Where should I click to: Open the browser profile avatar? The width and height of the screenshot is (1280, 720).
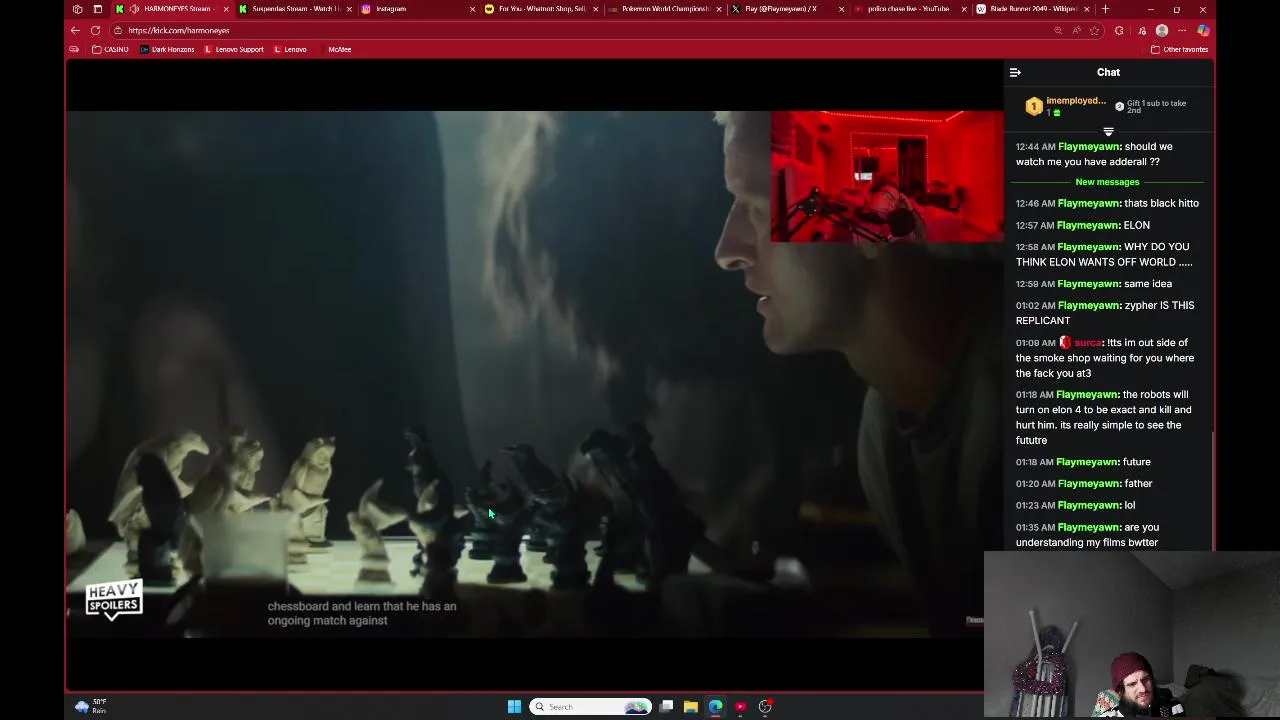click(x=1162, y=30)
